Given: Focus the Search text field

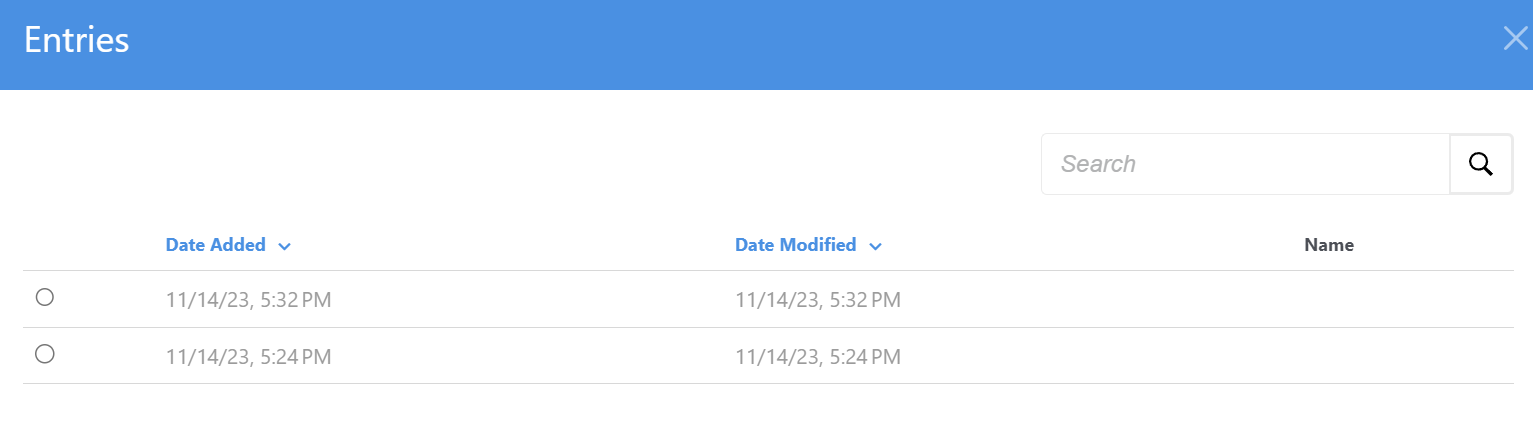Looking at the screenshot, I should point(1245,164).
